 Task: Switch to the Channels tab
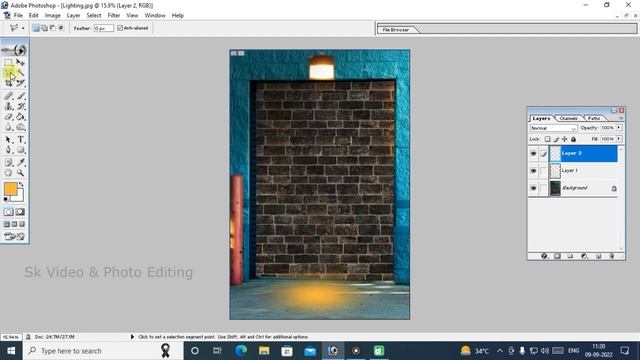tap(568, 118)
